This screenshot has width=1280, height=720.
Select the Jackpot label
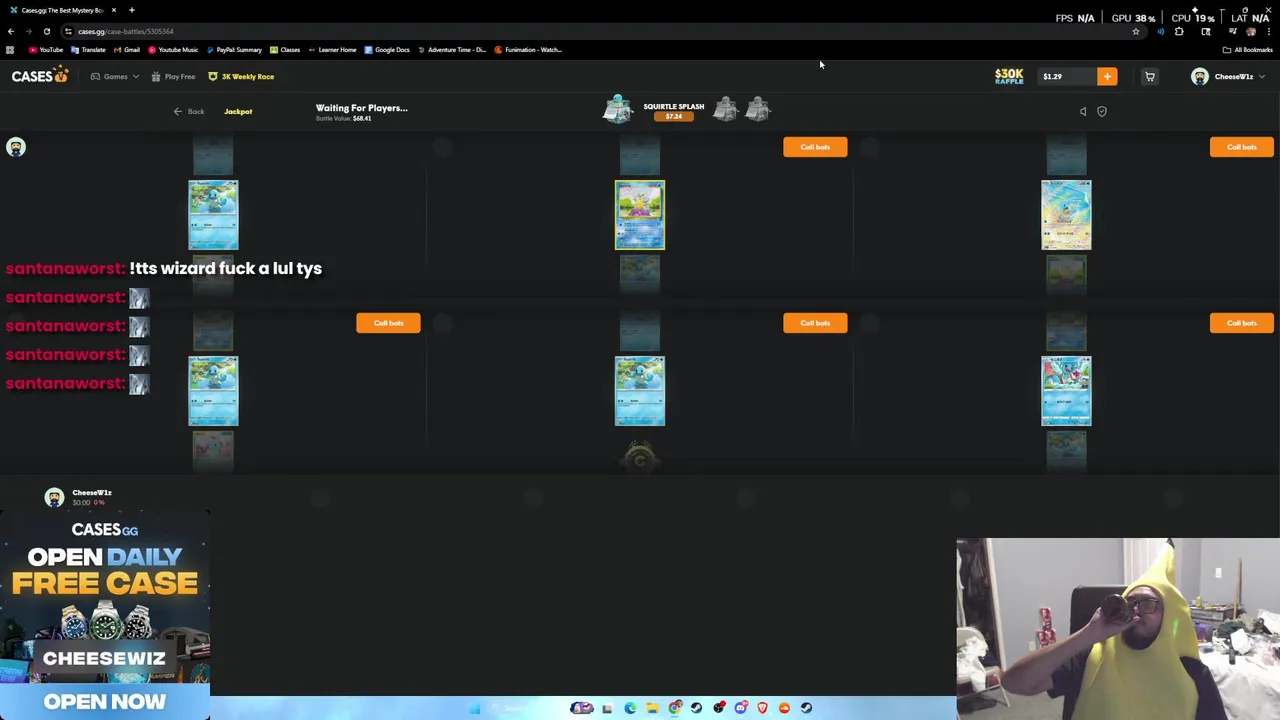238,112
